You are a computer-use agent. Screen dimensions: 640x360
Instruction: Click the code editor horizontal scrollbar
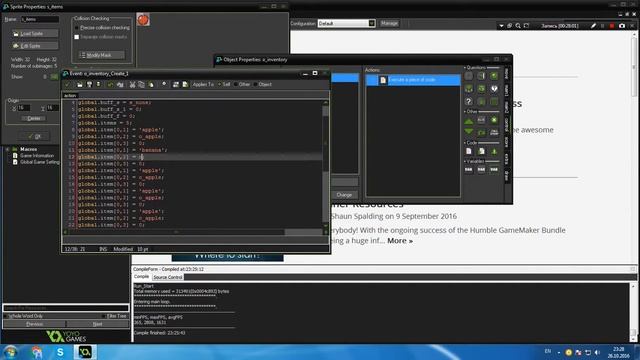(x=195, y=232)
